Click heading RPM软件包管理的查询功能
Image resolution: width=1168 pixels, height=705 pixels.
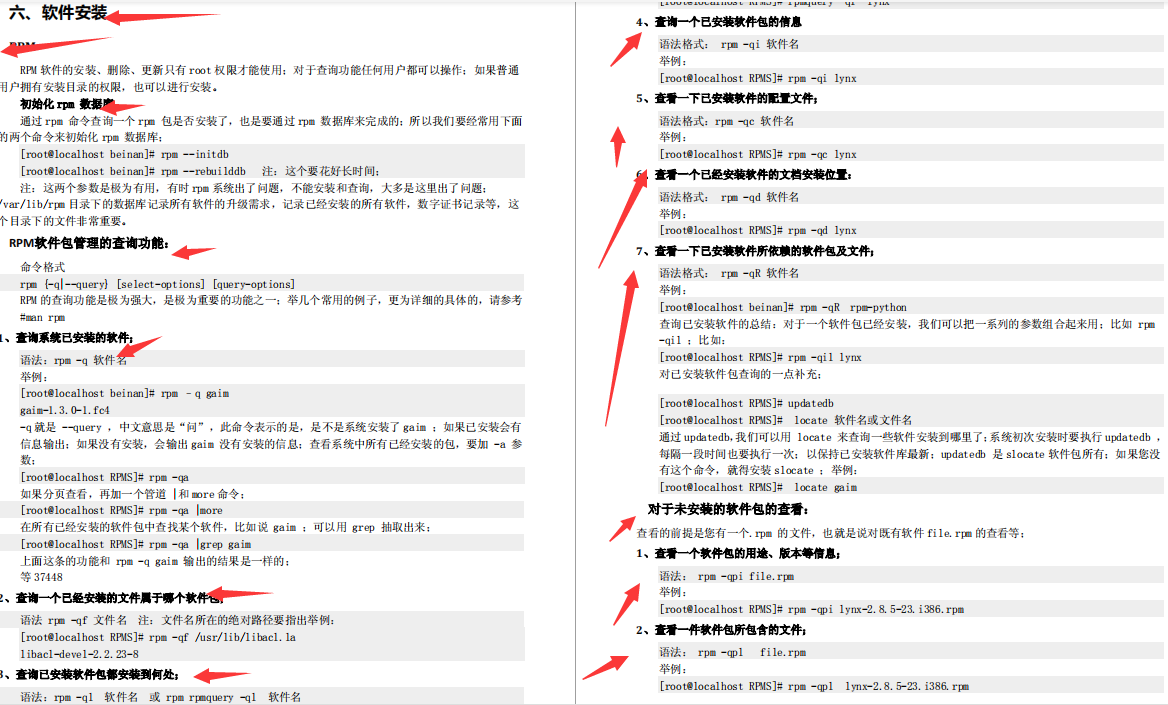[x=89, y=243]
